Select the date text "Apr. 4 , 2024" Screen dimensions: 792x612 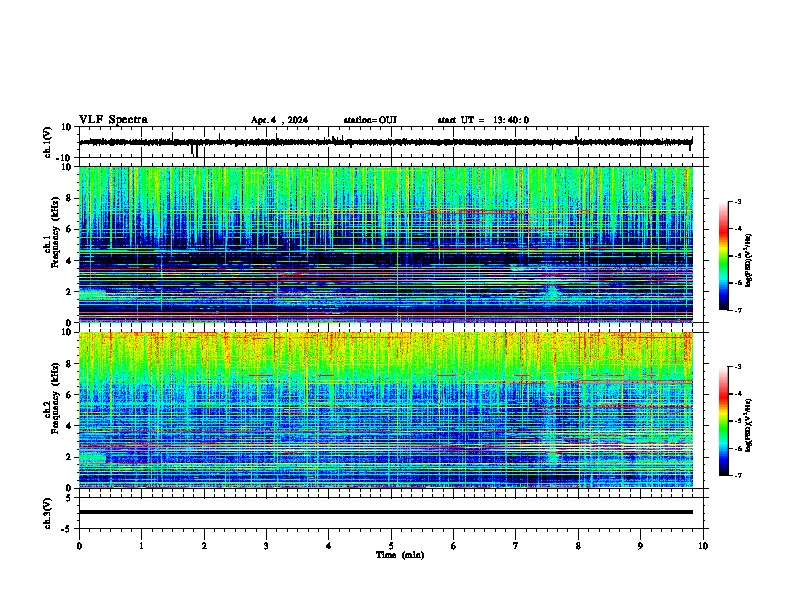pyautogui.click(x=279, y=120)
